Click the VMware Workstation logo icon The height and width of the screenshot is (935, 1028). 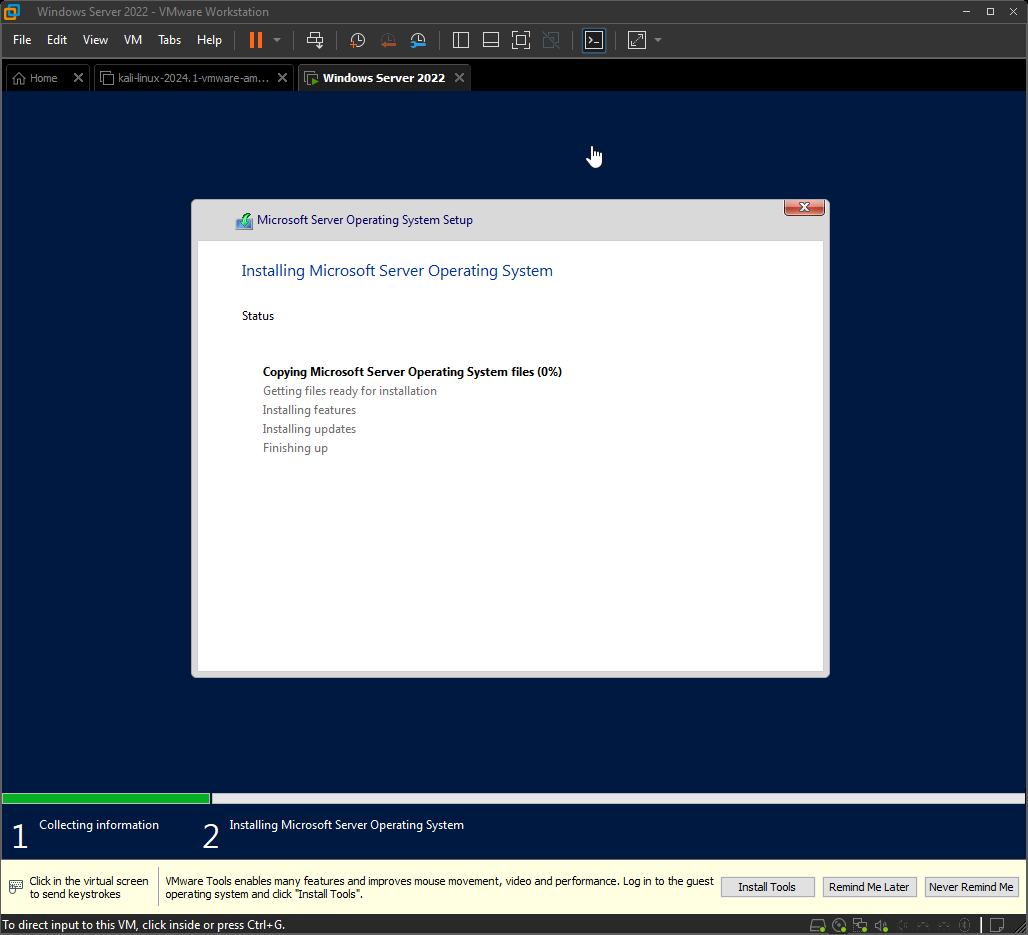pyautogui.click(x=12, y=12)
